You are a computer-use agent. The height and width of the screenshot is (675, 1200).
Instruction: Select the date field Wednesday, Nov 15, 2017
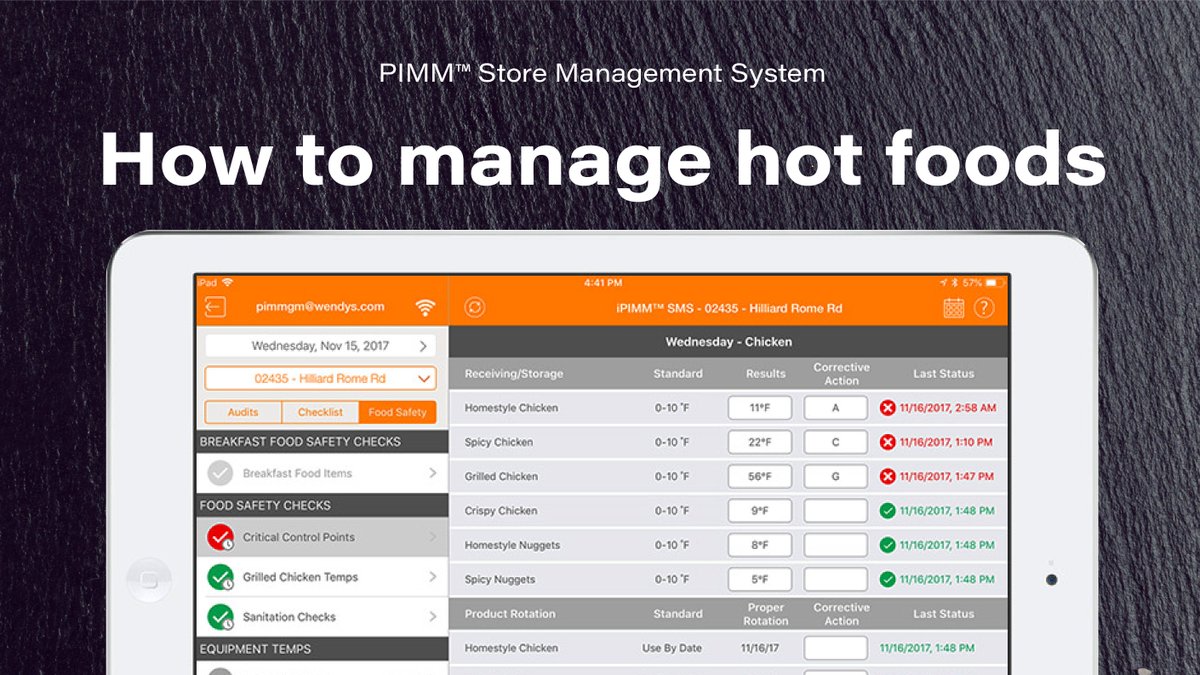coord(320,346)
